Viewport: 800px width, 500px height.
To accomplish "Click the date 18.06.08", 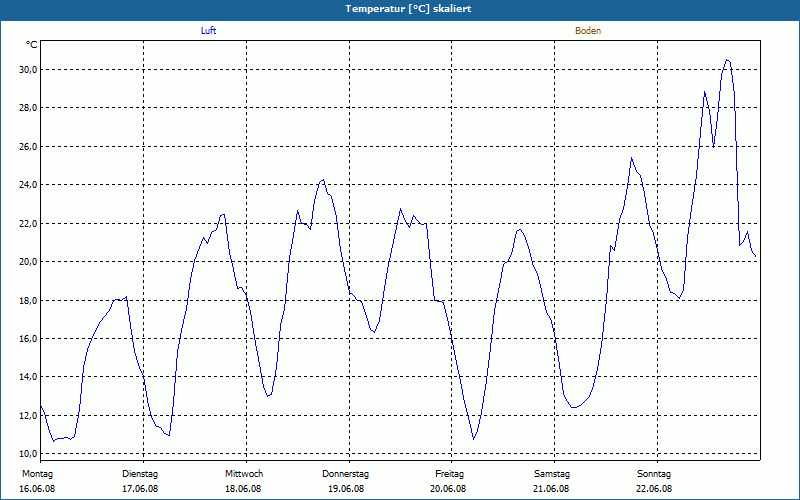I will 243,489.
